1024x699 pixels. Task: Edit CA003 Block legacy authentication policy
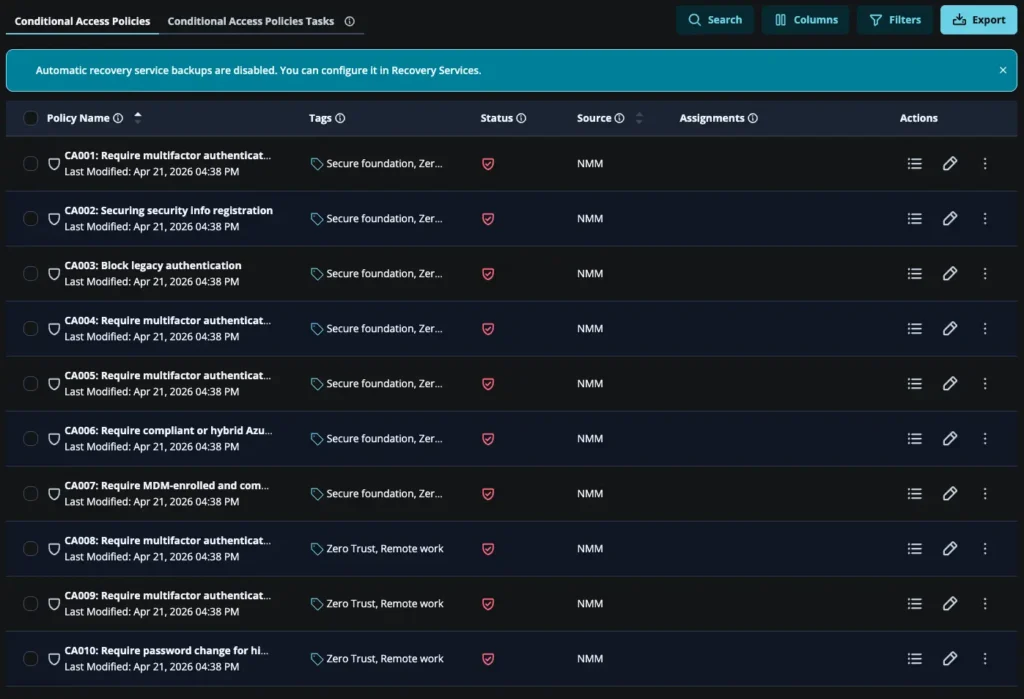[x=950, y=273]
